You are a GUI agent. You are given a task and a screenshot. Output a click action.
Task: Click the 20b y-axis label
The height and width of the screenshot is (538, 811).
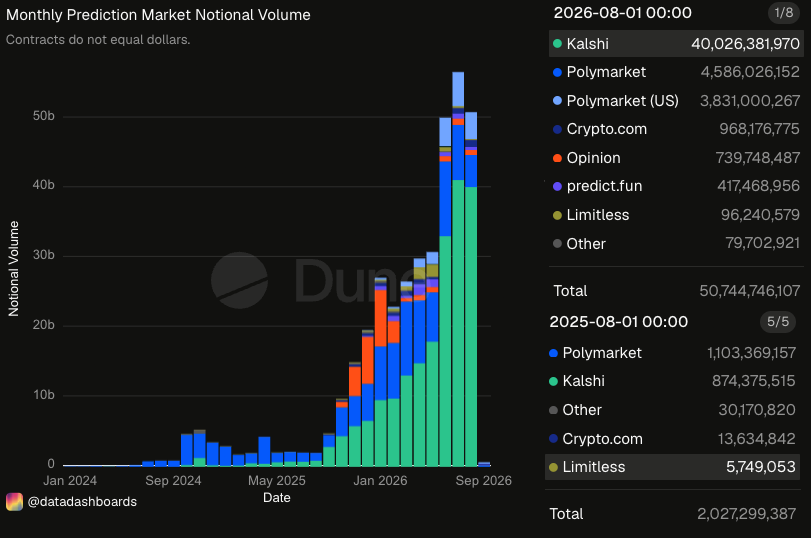coord(43,325)
